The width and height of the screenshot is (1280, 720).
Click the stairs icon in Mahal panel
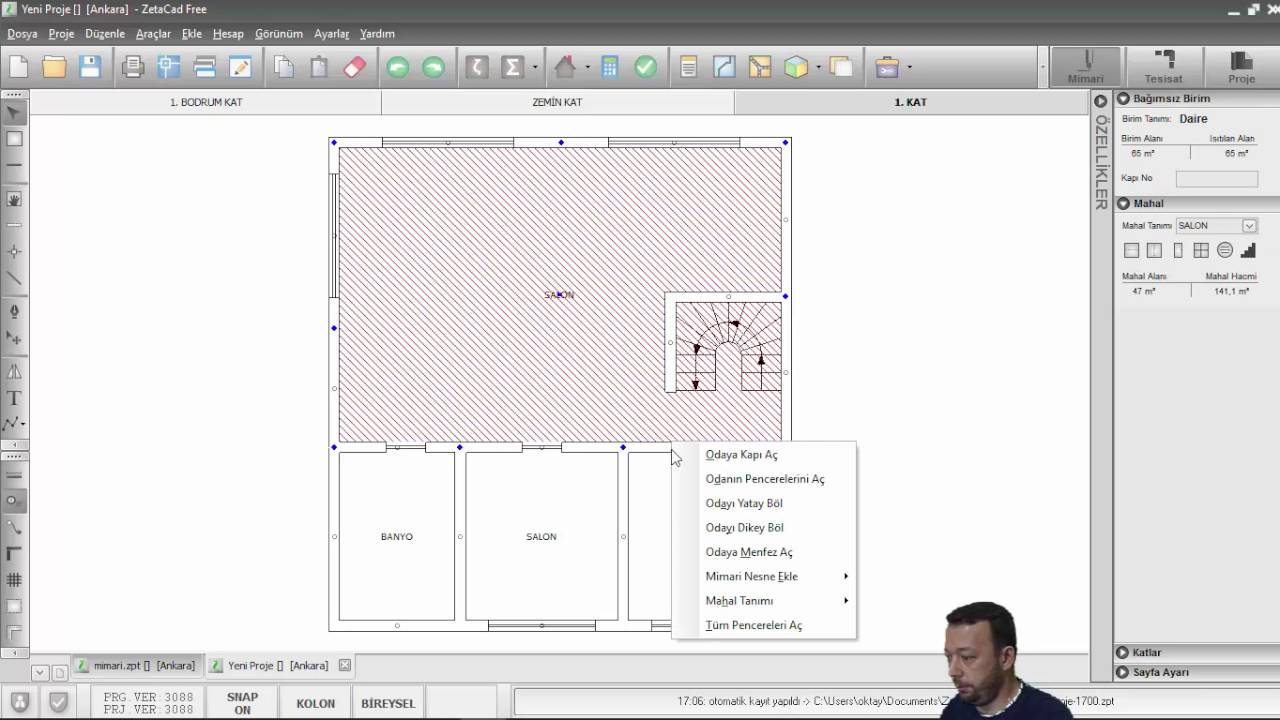point(1248,250)
